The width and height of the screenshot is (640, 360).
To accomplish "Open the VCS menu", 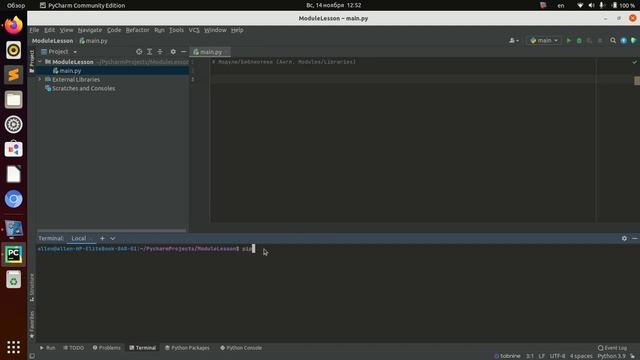I will pyautogui.click(x=194, y=30).
